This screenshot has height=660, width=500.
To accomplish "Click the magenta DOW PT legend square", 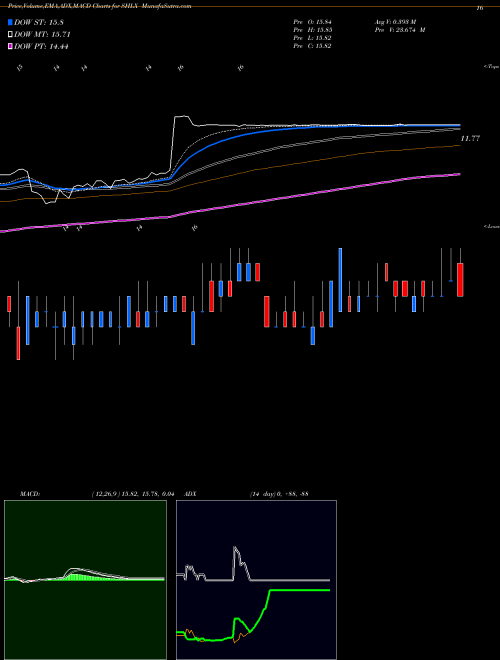I will tap(10, 47).
